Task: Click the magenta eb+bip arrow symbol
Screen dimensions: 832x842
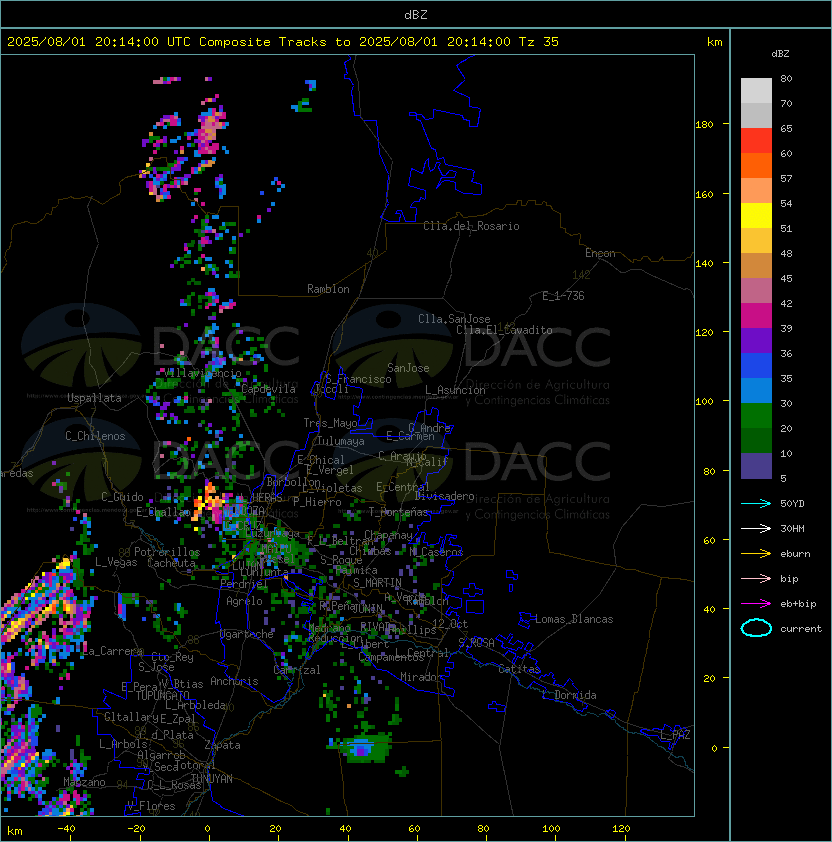Action: (756, 604)
